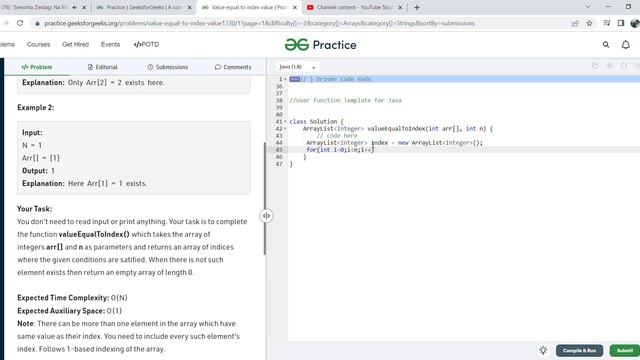
Task: Click the panel splitter handle icon
Action: [x=266, y=216]
